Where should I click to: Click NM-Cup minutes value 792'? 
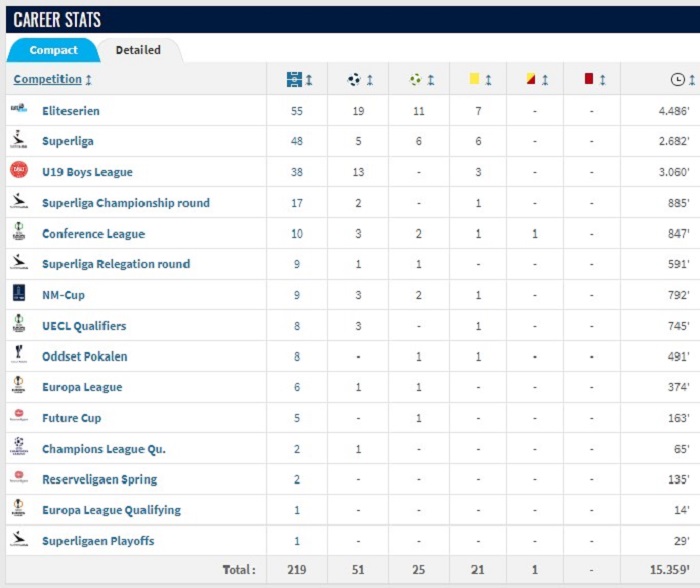(679, 295)
